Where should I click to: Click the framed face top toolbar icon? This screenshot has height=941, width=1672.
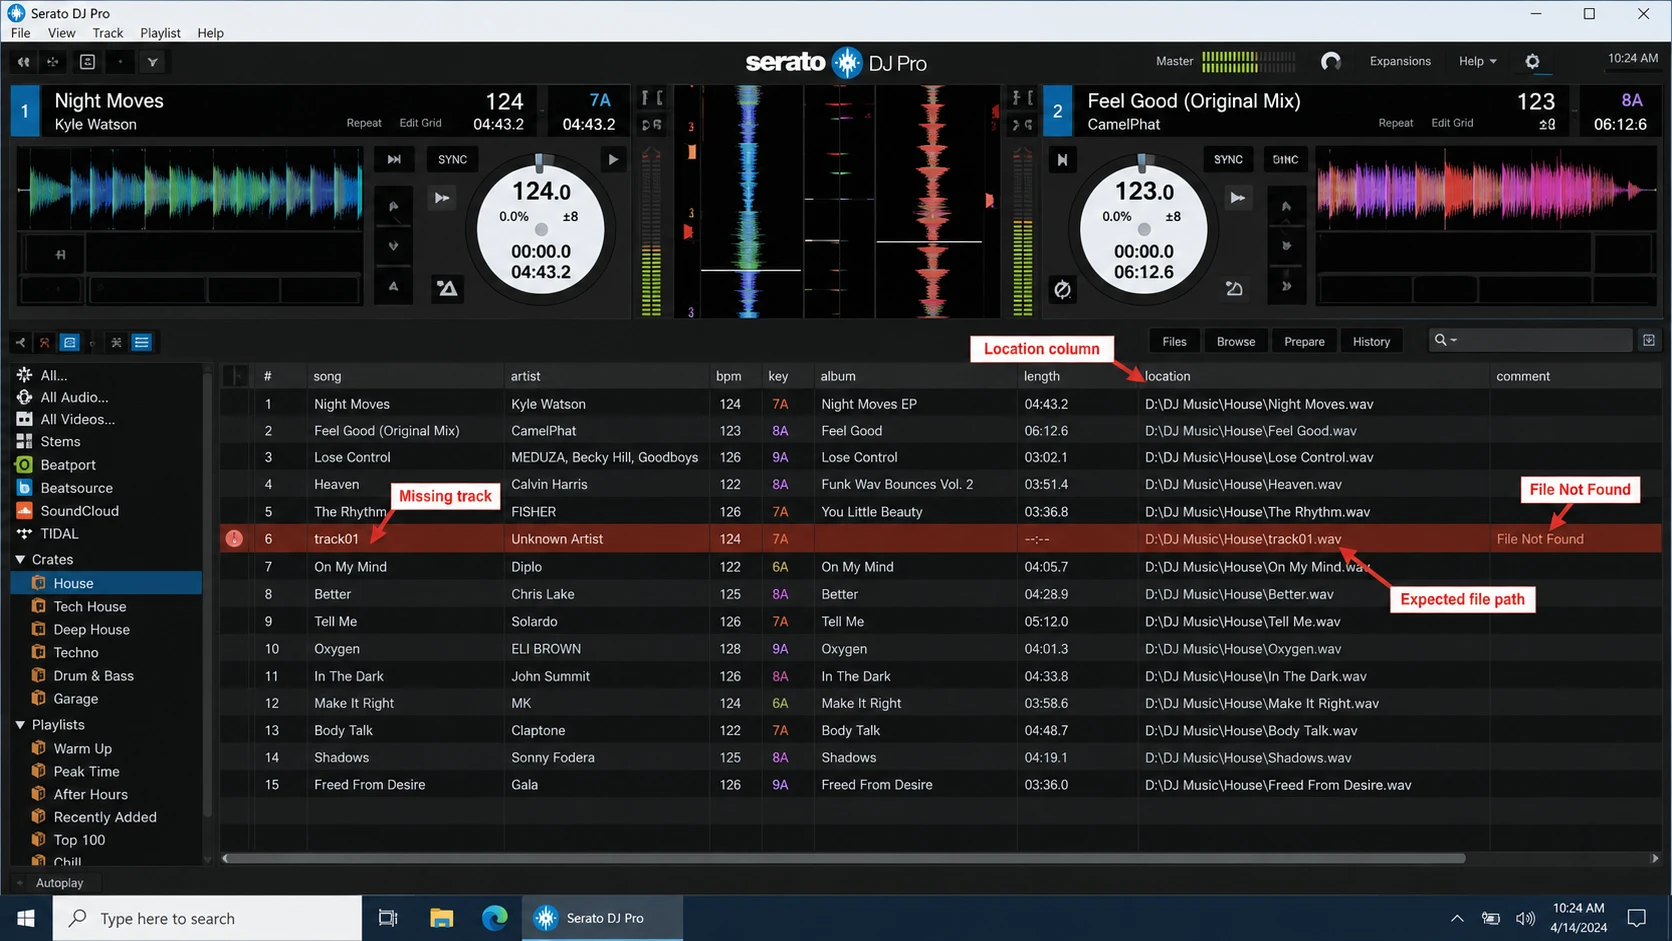[x=87, y=62]
